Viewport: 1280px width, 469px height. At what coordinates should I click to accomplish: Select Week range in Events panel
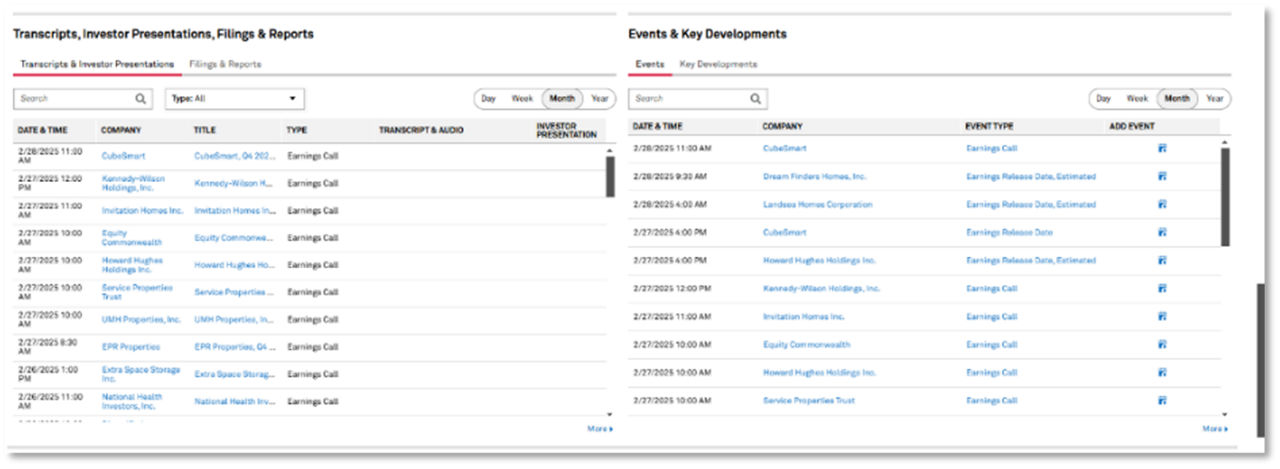[1137, 99]
